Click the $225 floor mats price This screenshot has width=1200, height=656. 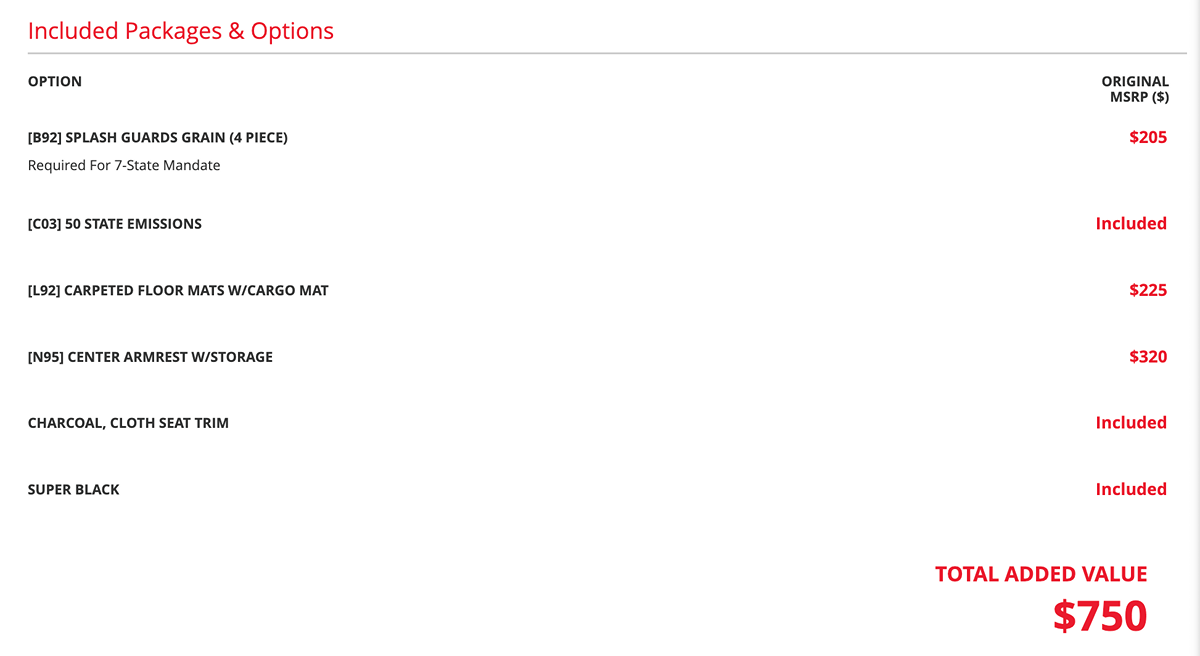tap(1148, 291)
